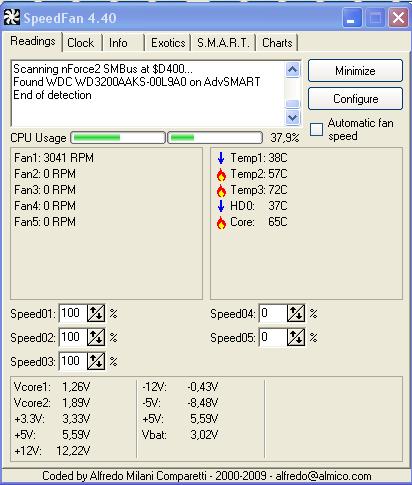Click the Speed02 up/down stepper

pyautogui.click(x=96, y=337)
